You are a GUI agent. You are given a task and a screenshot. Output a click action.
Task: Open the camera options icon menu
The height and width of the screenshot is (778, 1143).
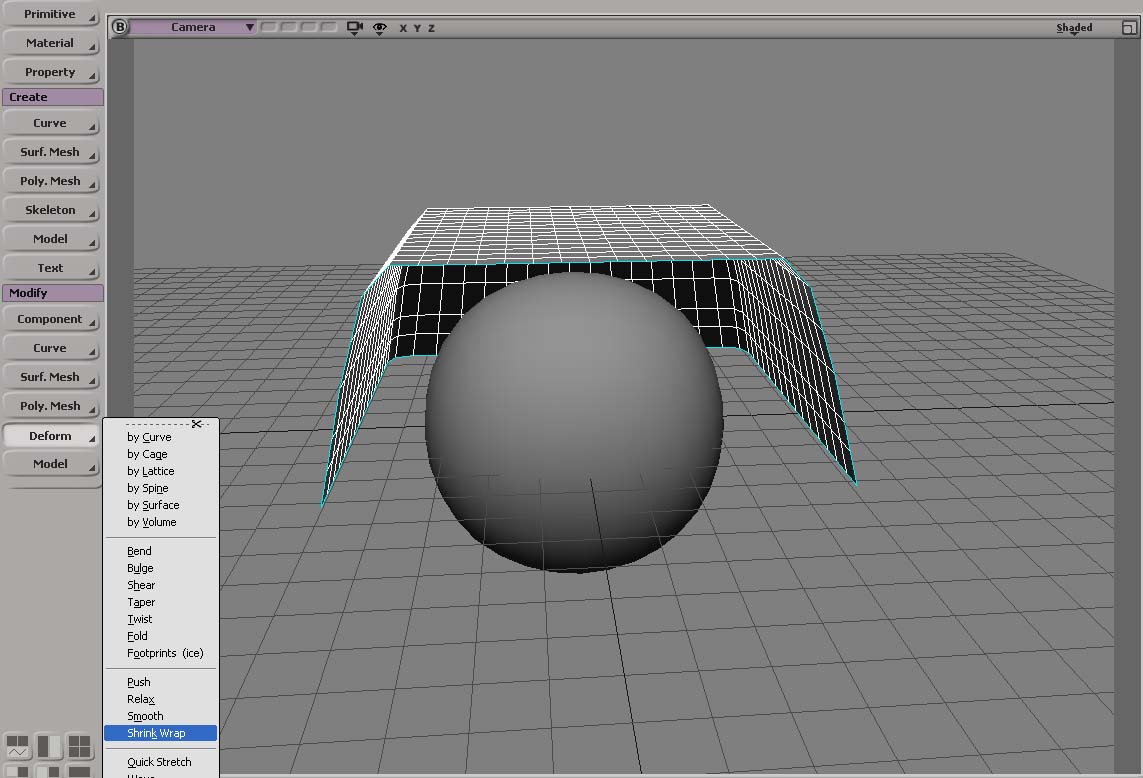coord(354,28)
